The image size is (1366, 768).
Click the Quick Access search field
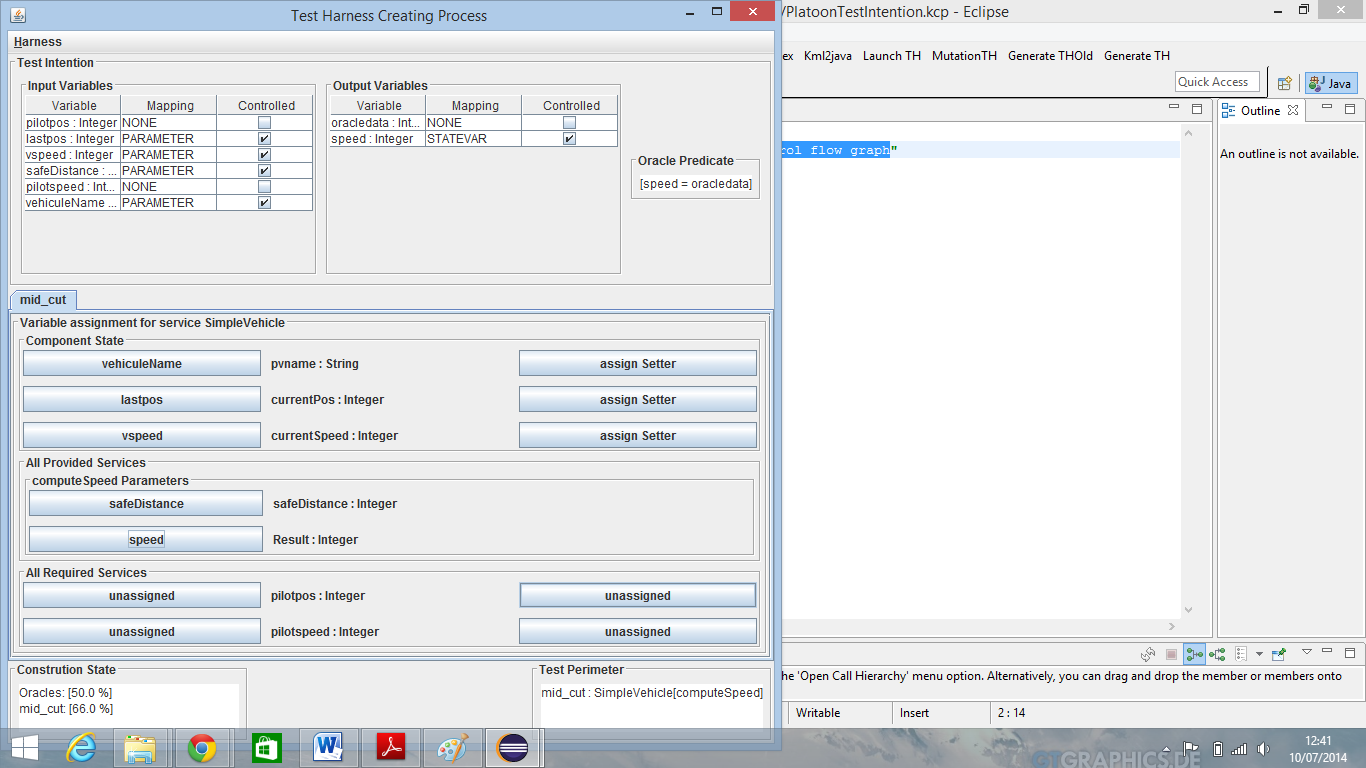(1213, 82)
